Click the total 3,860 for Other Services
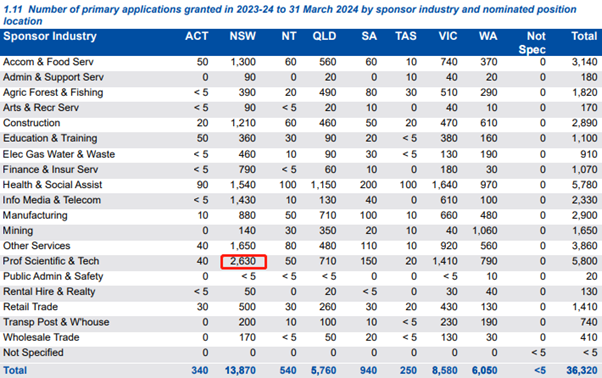Viewport: 602px width, 378px height. click(584, 246)
